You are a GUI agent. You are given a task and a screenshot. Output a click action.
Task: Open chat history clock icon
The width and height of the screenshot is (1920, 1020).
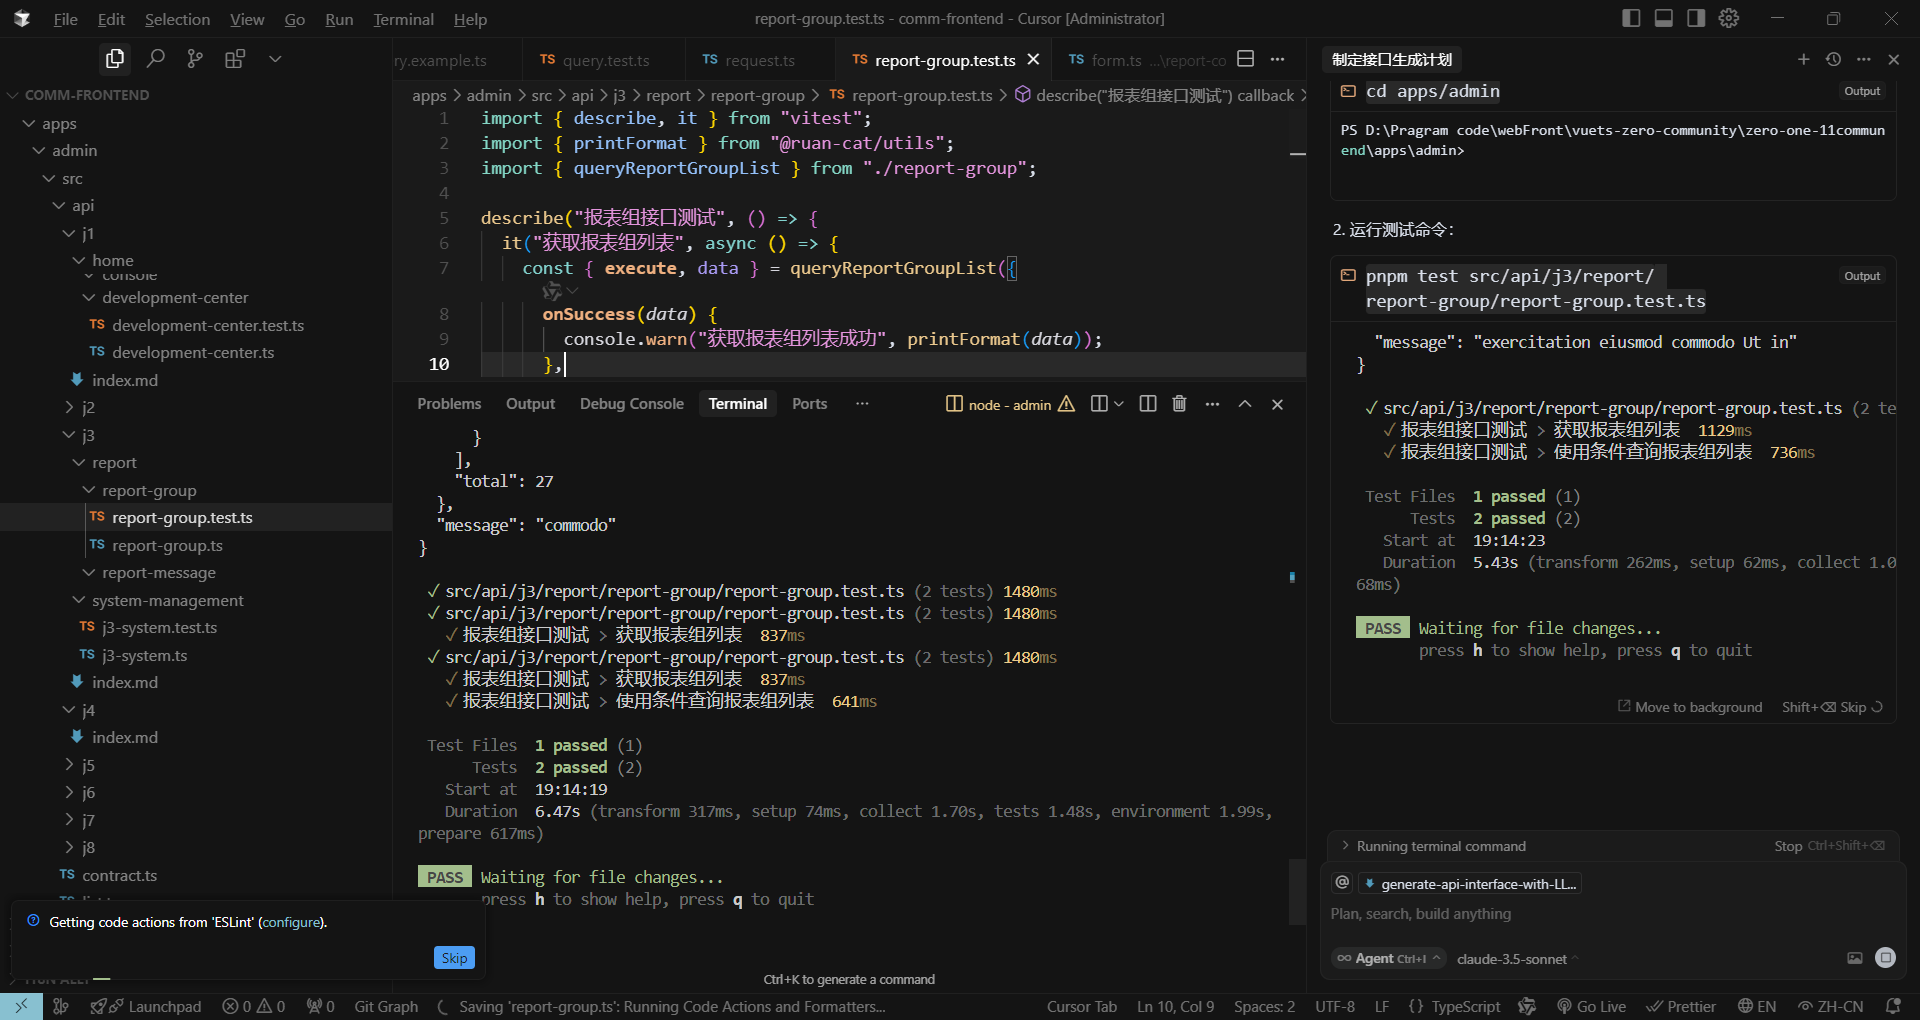coord(1834,59)
